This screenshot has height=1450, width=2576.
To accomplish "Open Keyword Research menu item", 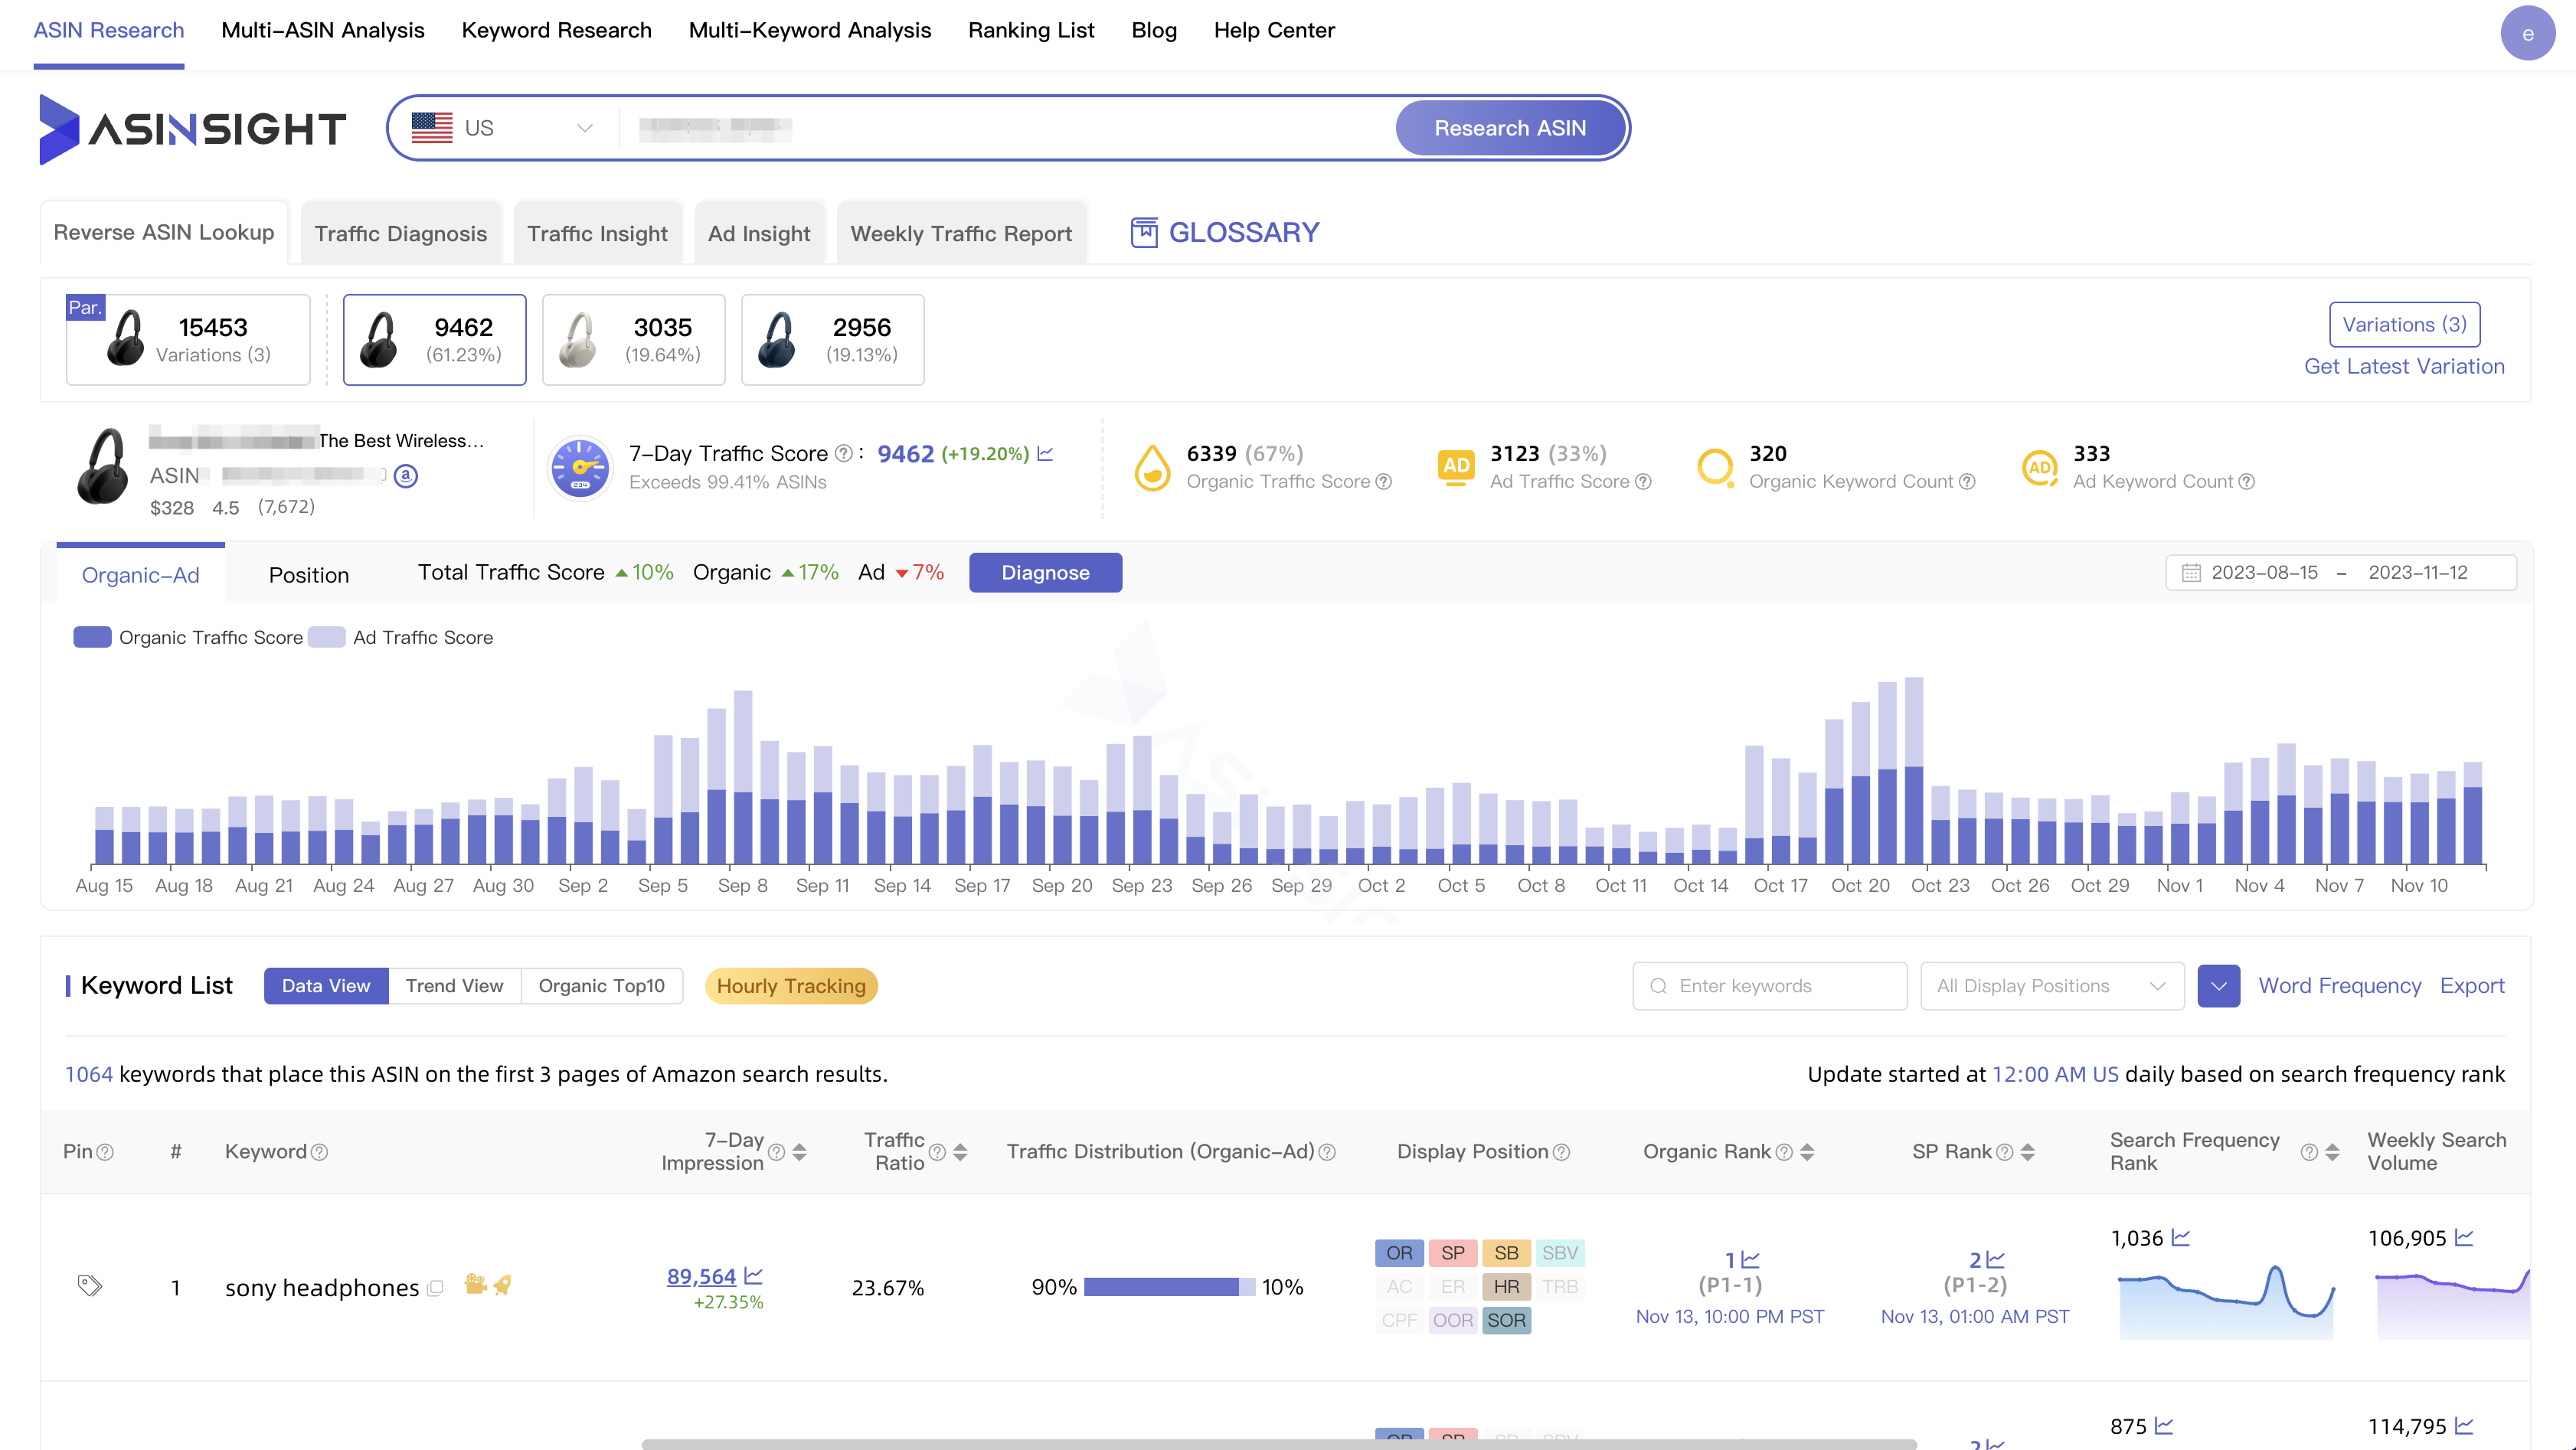I will click(x=556, y=30).
